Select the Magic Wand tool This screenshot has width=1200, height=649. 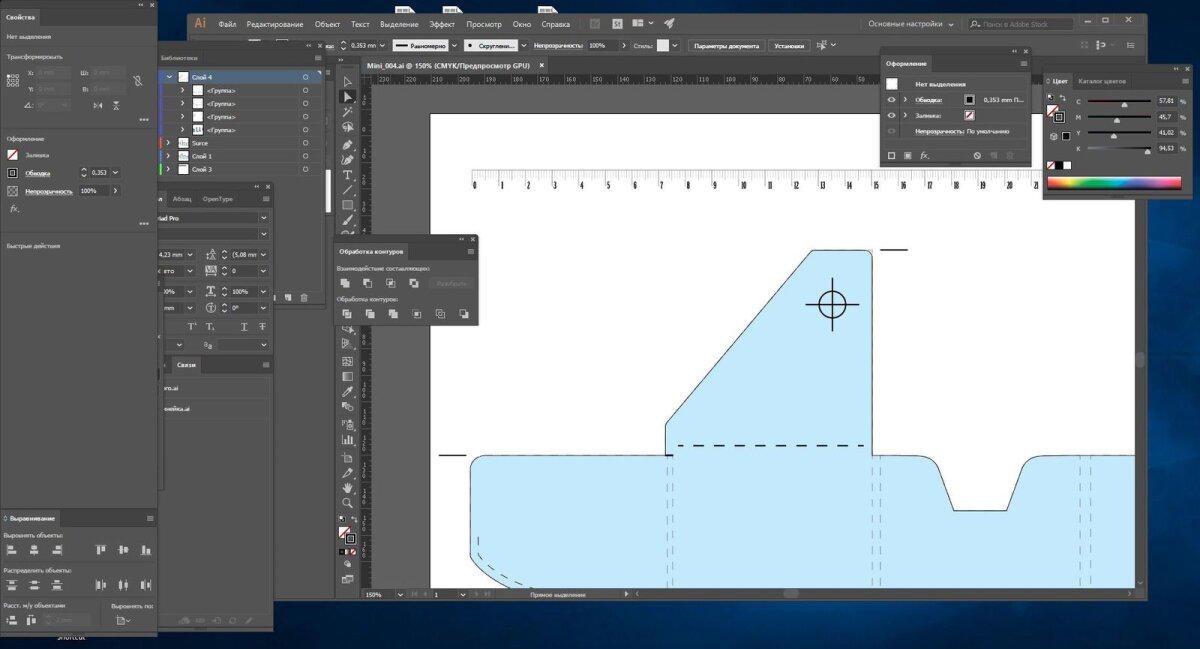347,112
